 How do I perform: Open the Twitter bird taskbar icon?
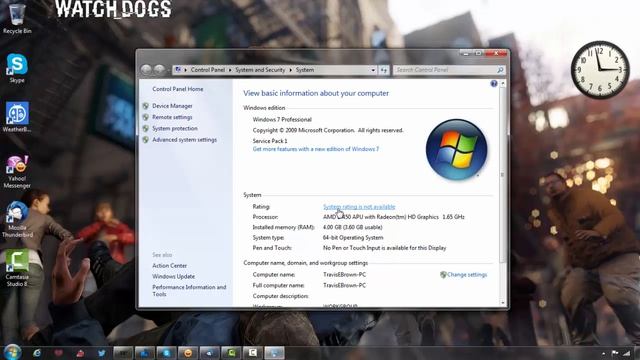pos(101,353)
